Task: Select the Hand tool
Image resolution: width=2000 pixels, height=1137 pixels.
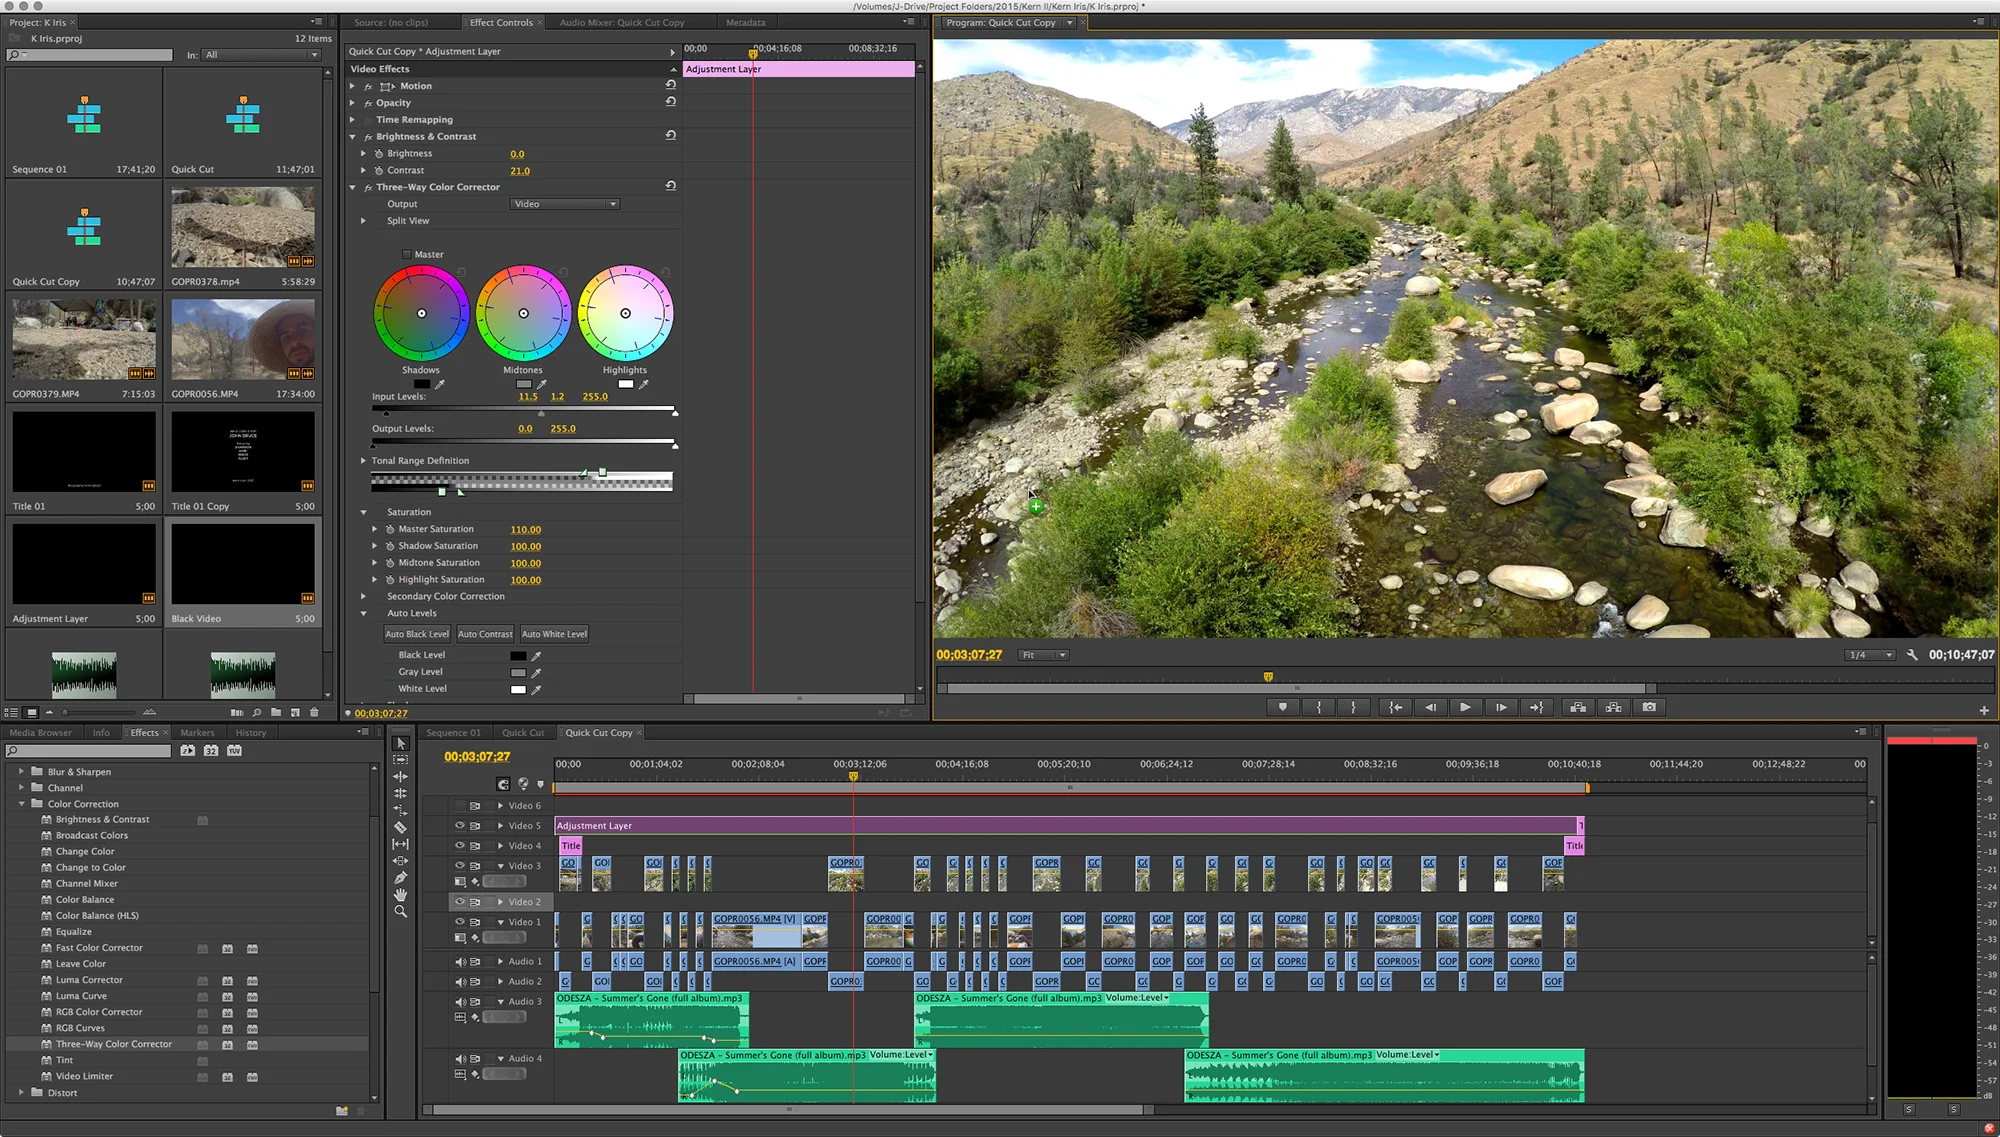Action: [x=400, y=894]
